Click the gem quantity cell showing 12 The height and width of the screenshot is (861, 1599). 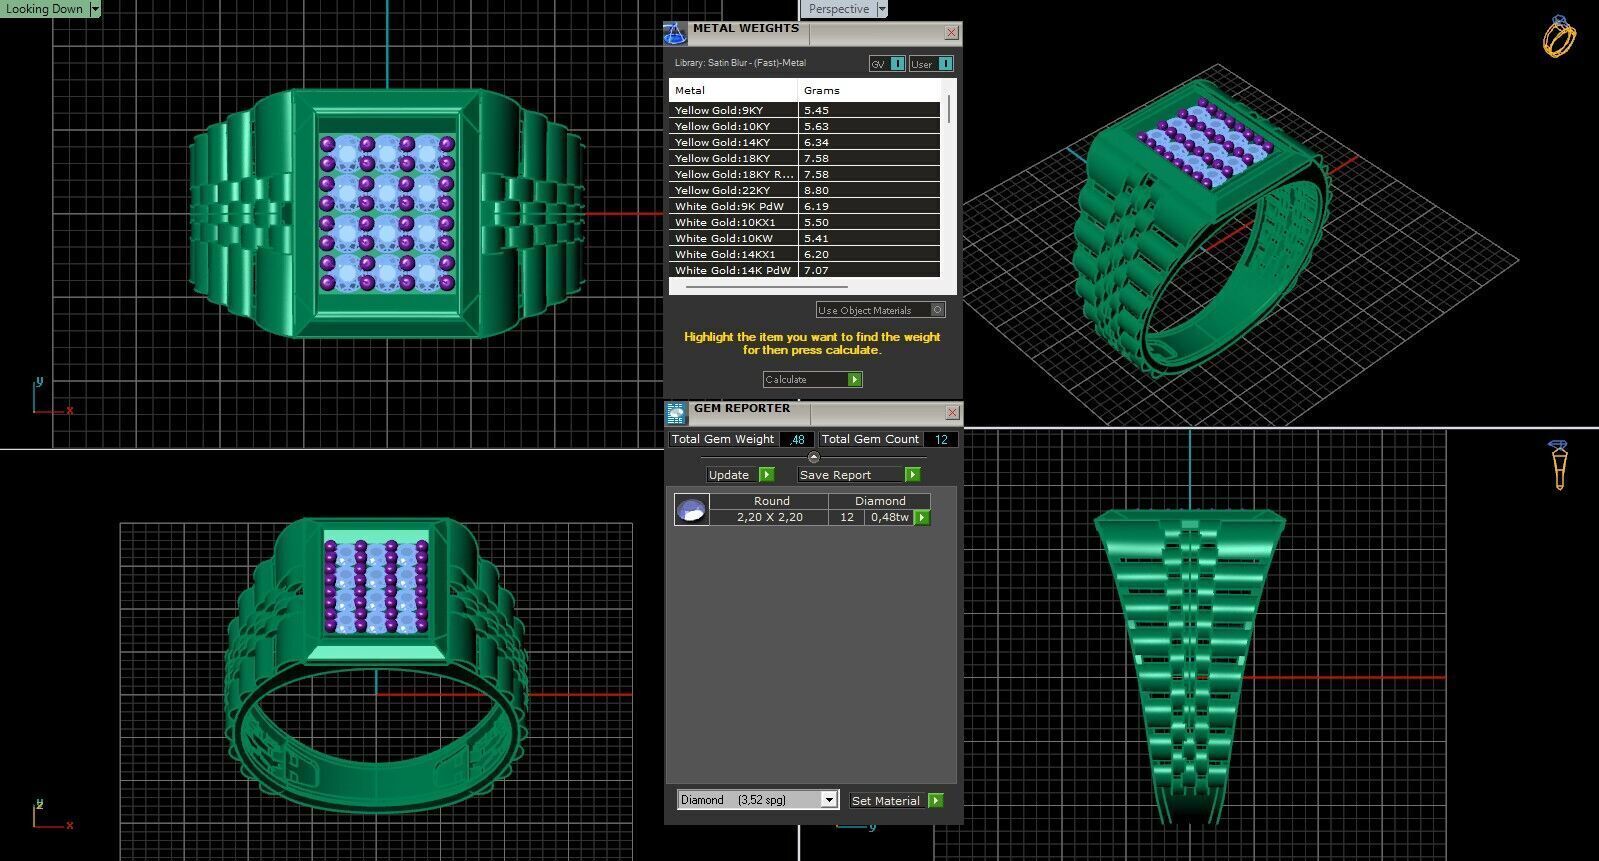click(x=847, y=517)
